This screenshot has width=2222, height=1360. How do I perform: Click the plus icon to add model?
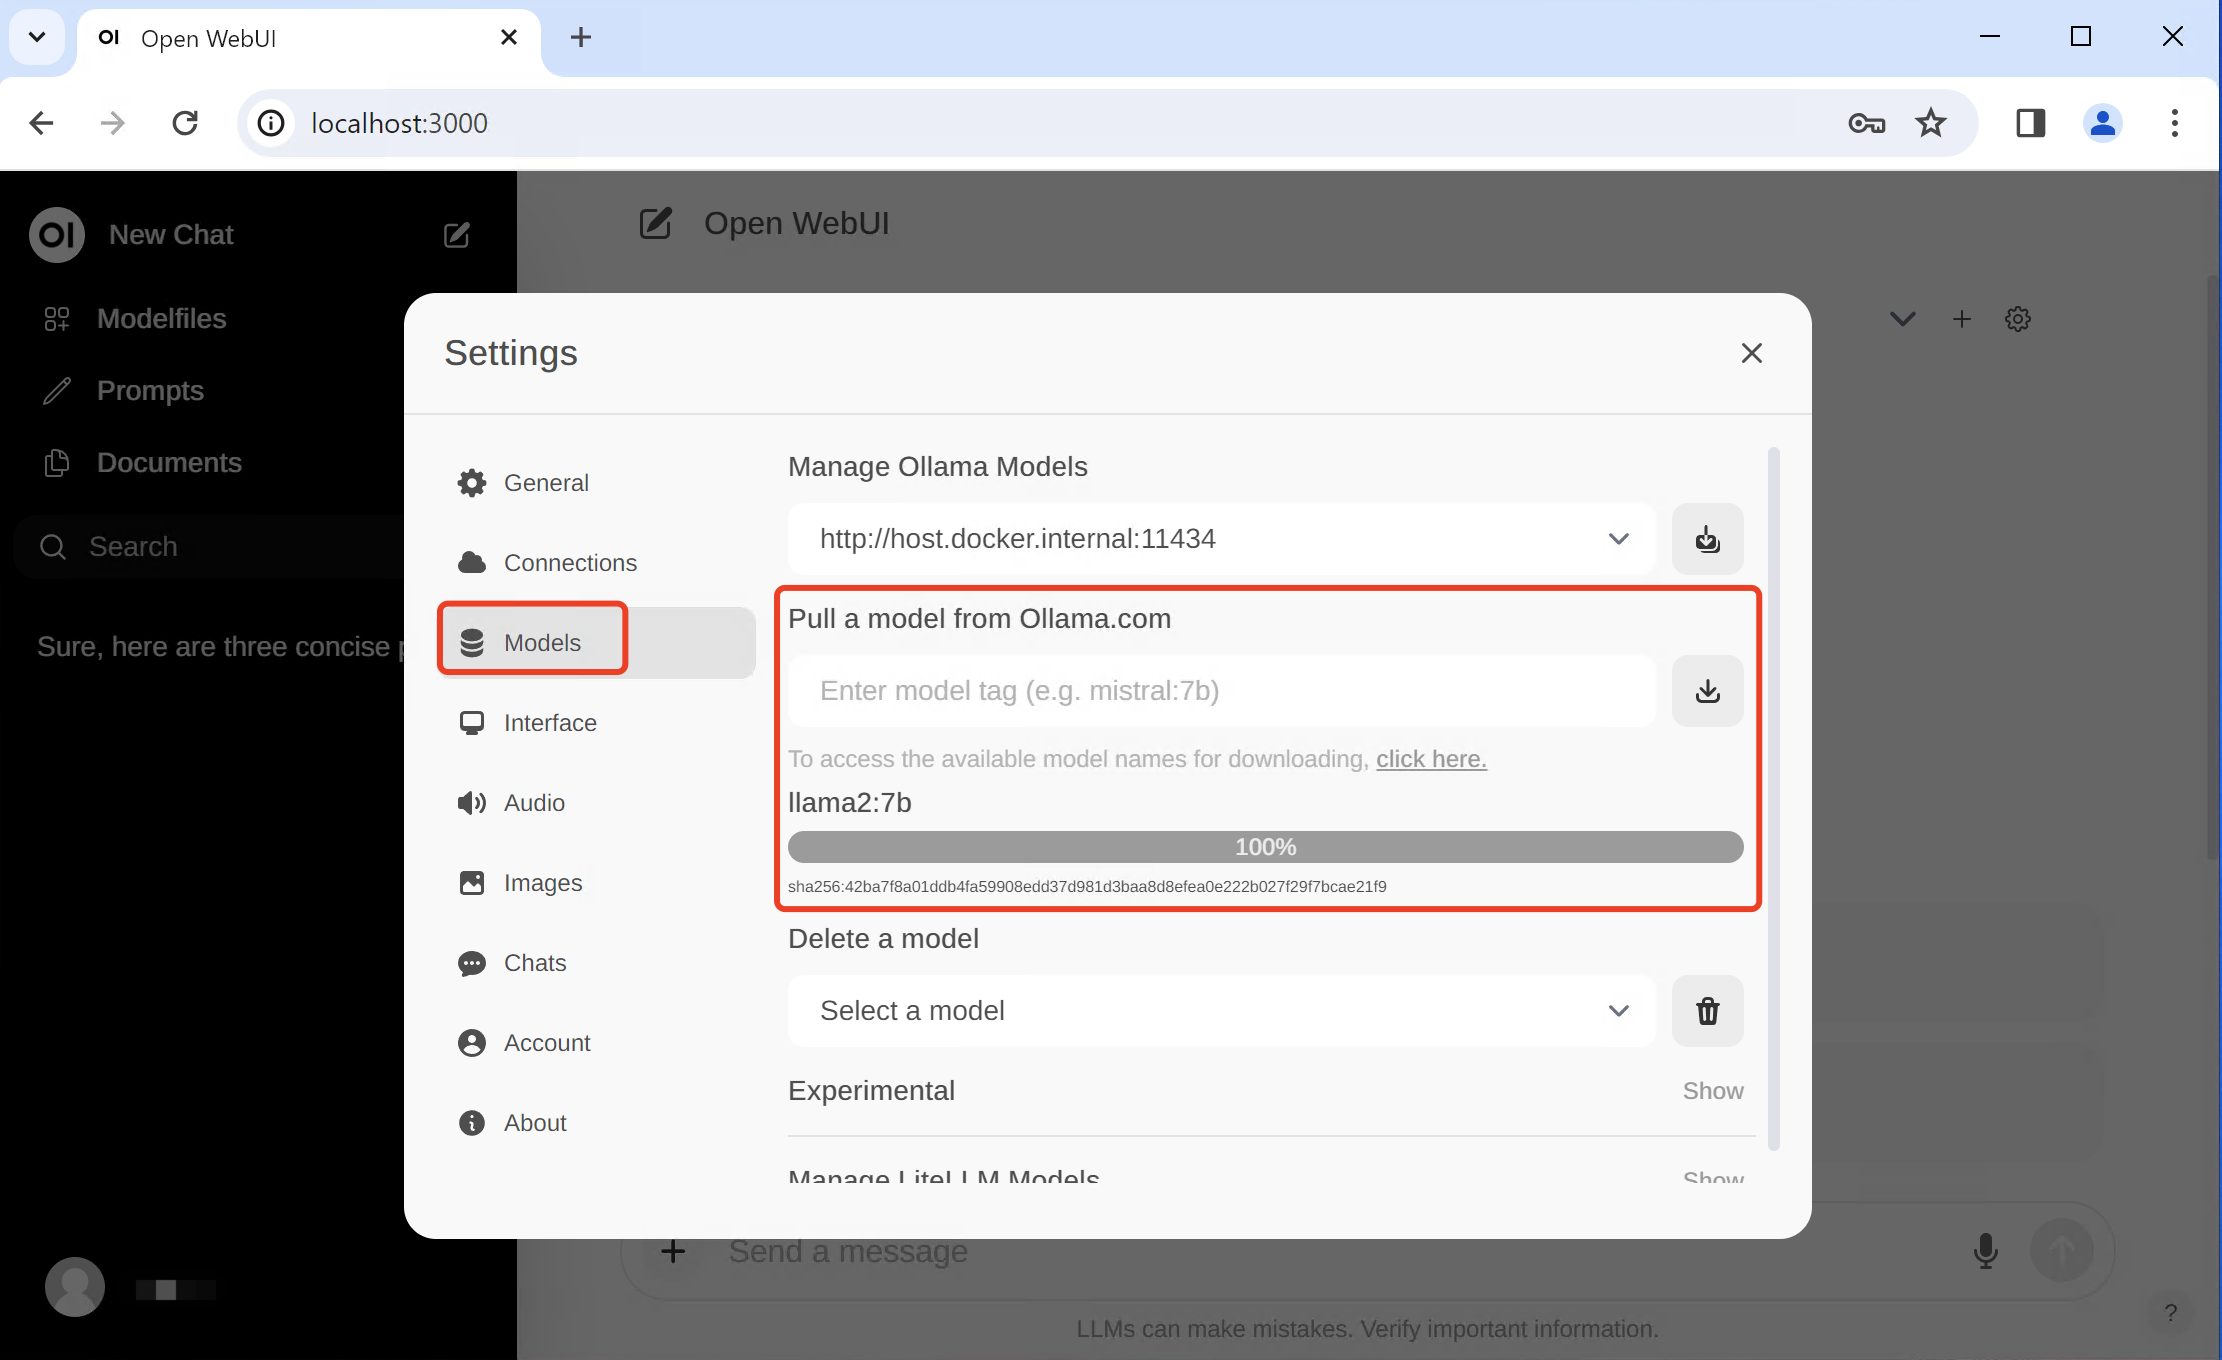[1961, 319]
